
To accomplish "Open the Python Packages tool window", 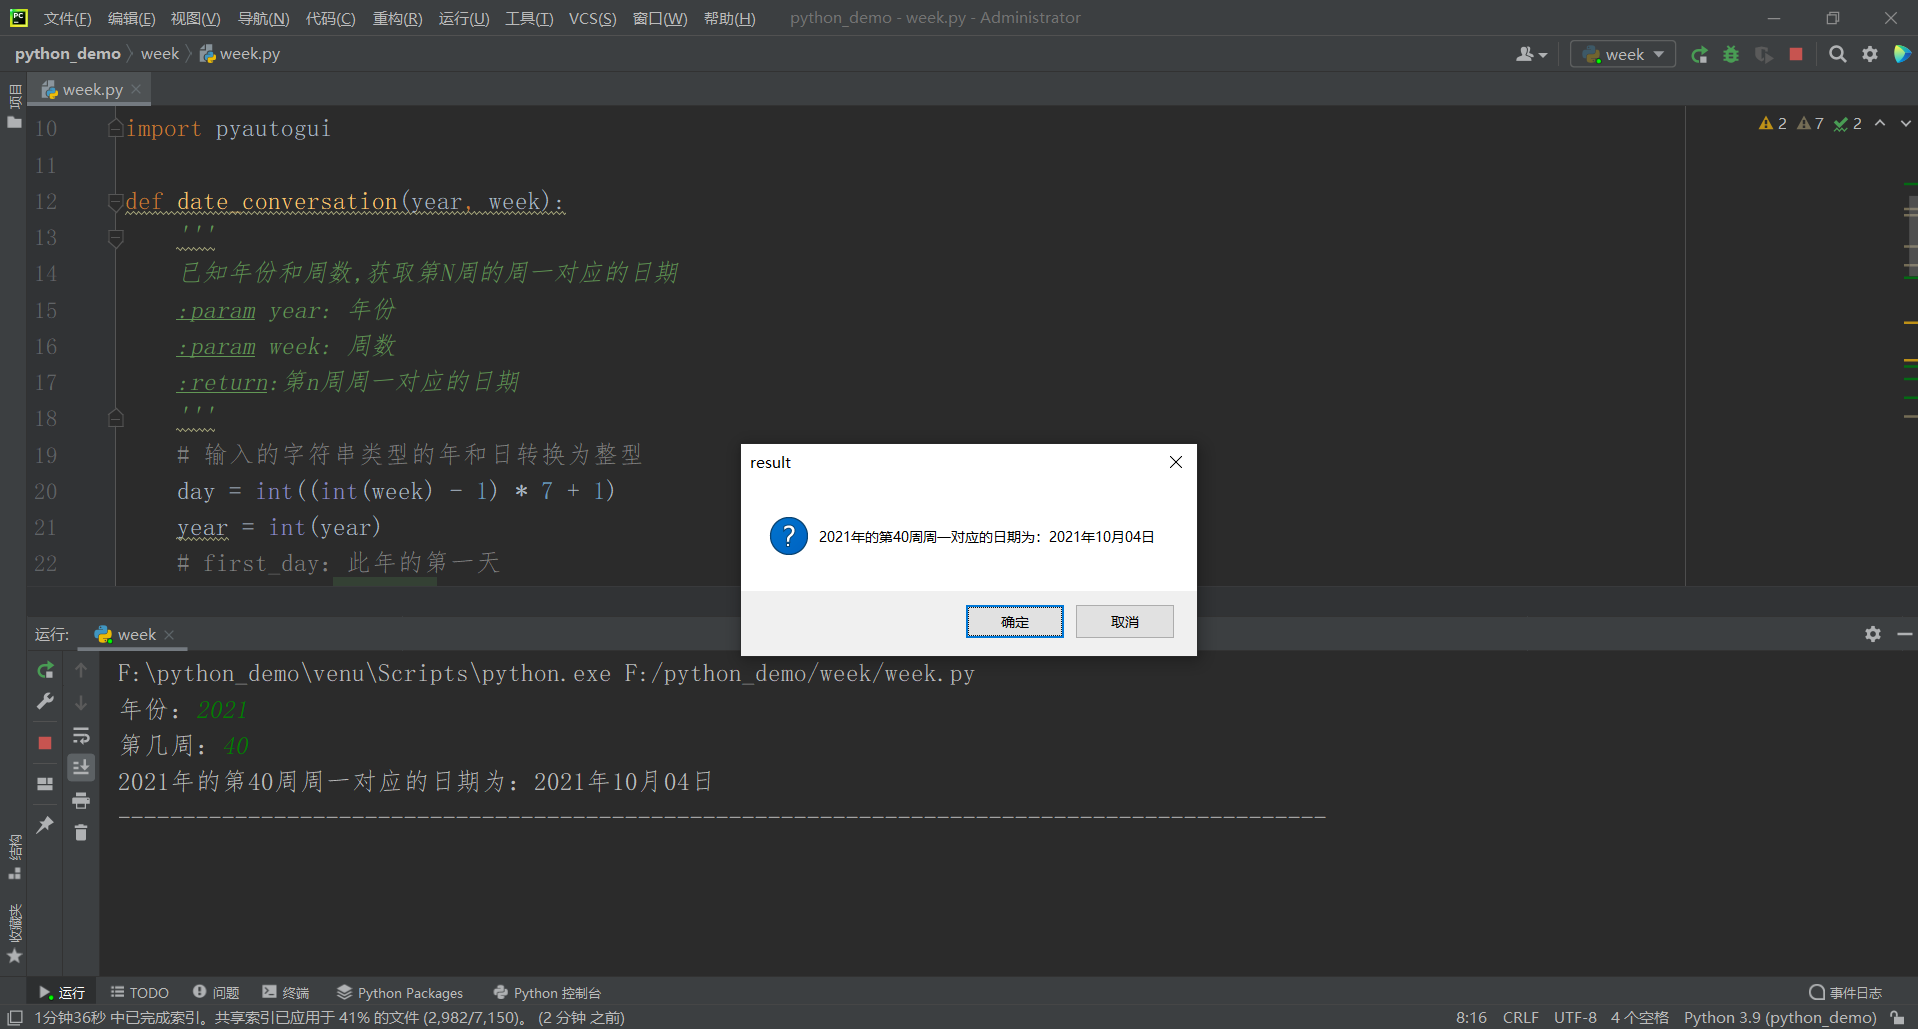I will pos(400,993).
